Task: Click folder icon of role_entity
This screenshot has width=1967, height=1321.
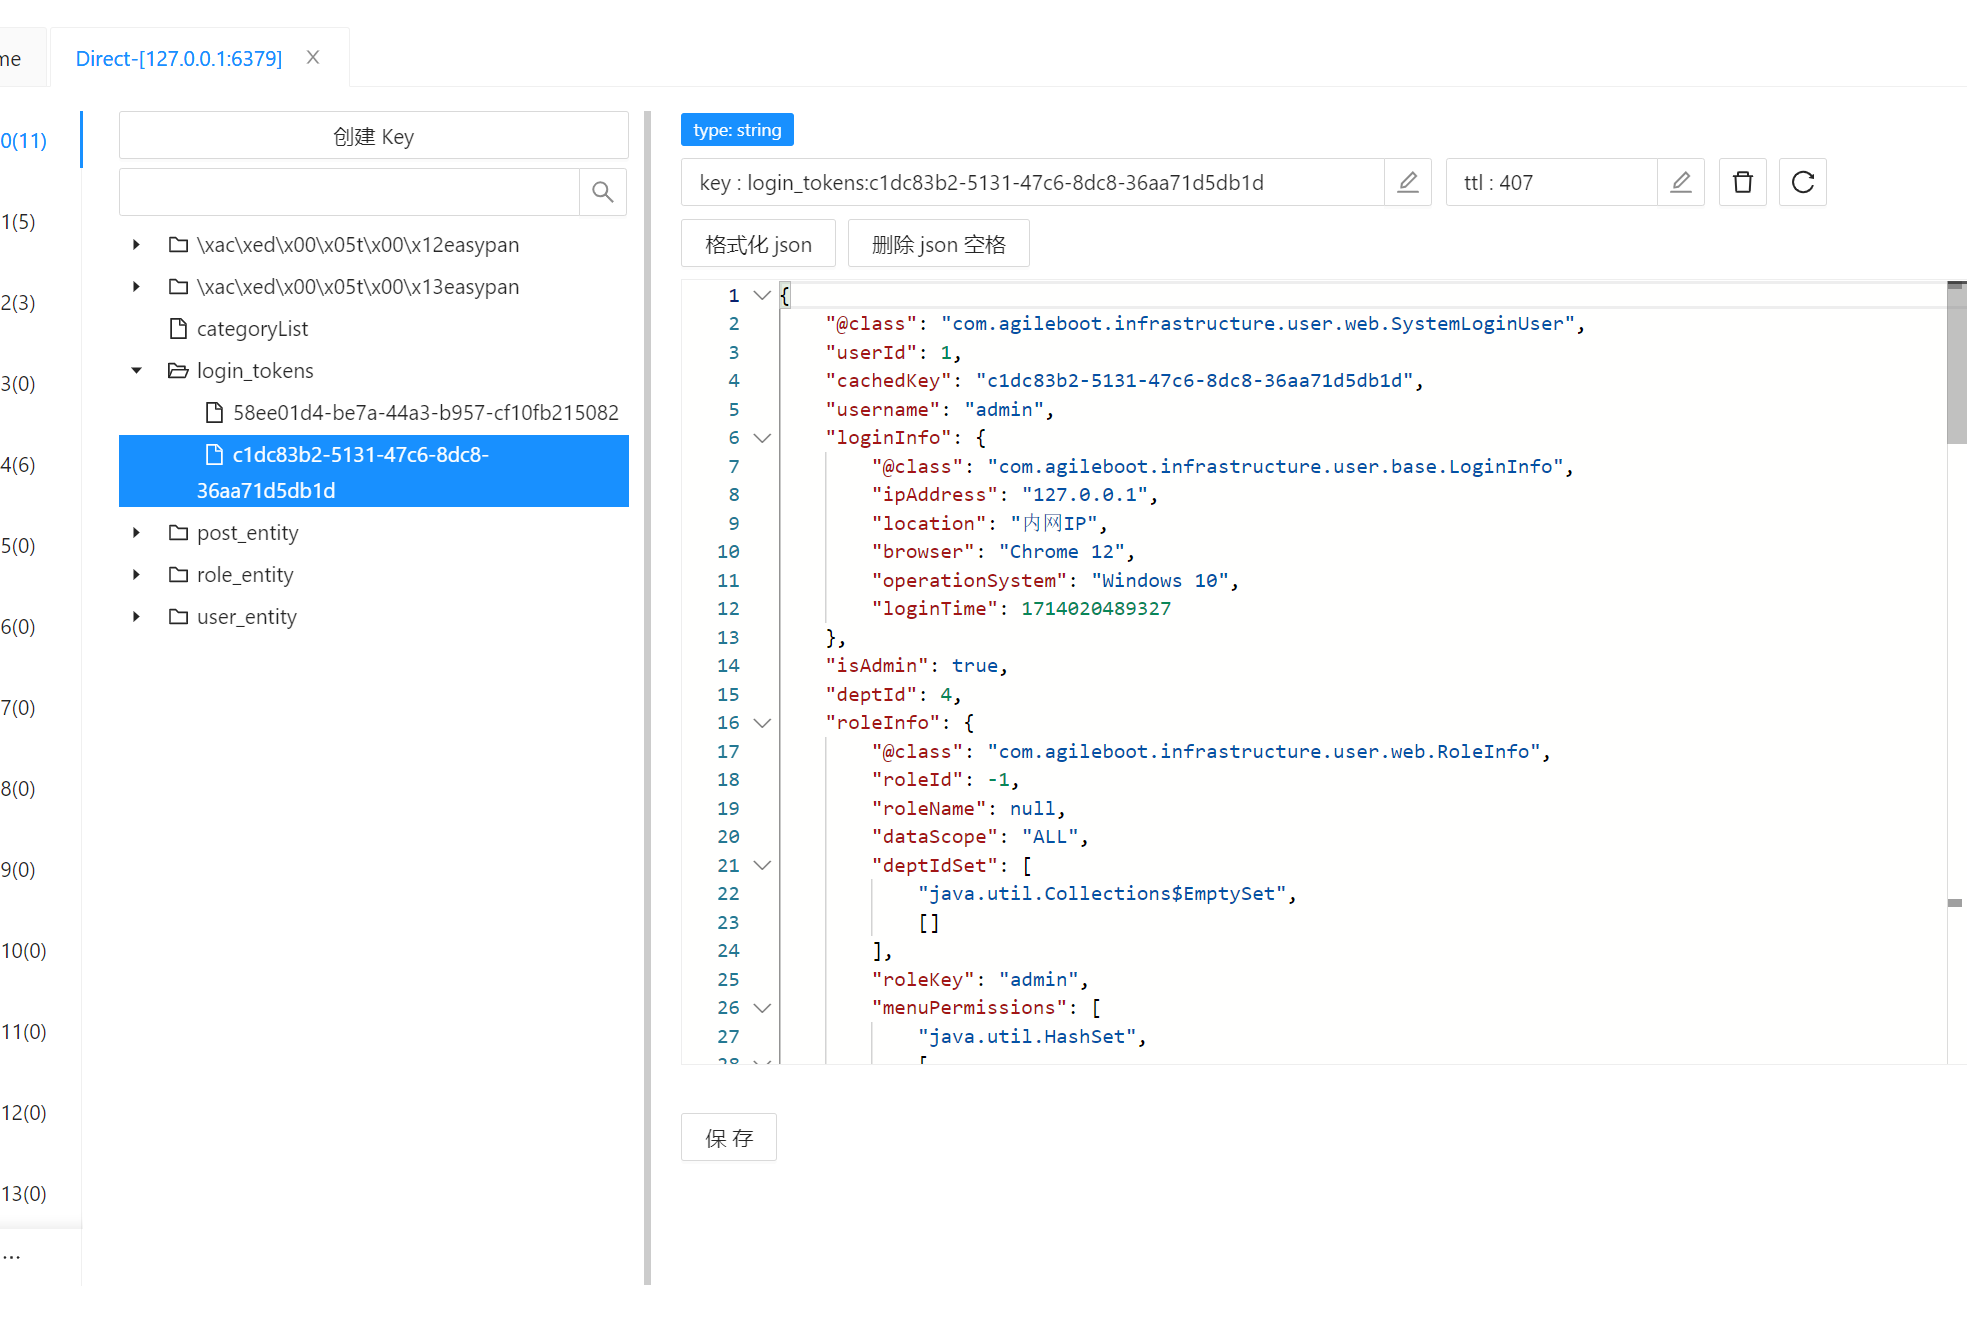Action: click(x=179, y=574)
